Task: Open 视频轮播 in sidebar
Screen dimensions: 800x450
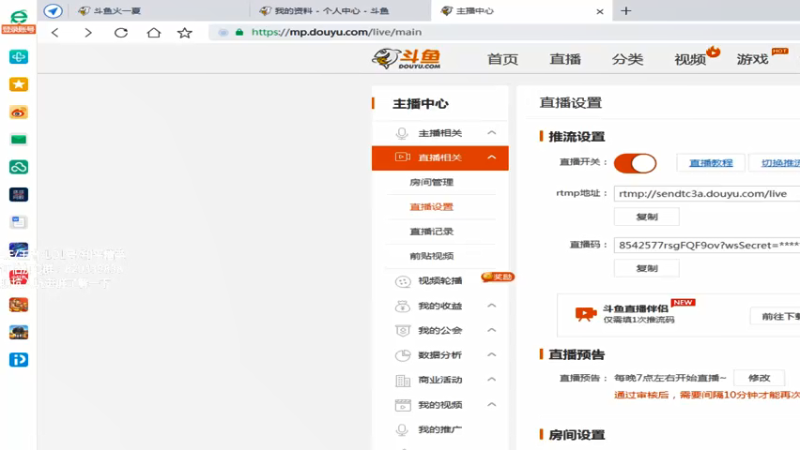Action: pos(440,281)
